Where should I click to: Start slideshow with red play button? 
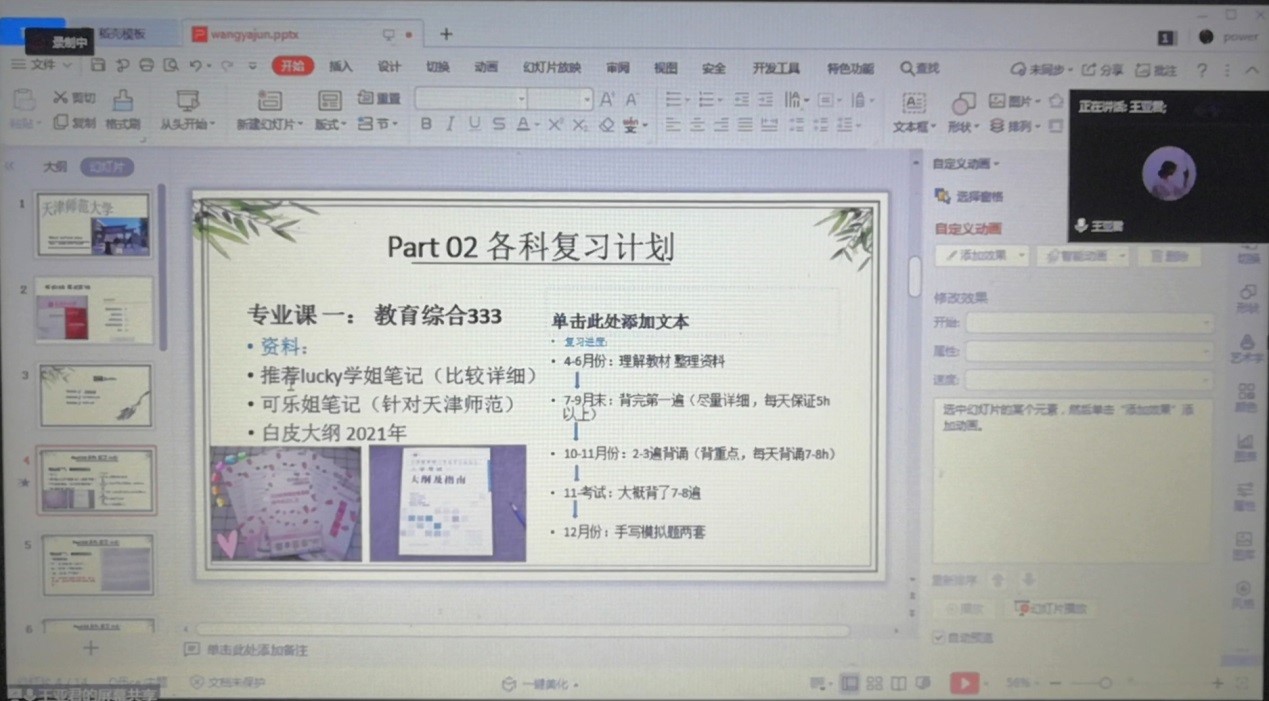(x=964, y=683)
